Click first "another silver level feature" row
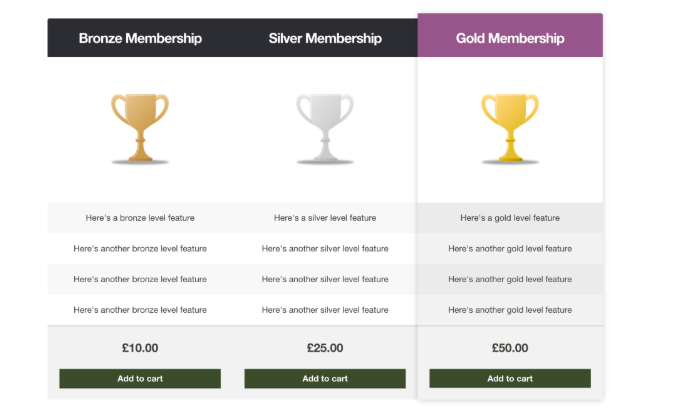 coord(325,249)
